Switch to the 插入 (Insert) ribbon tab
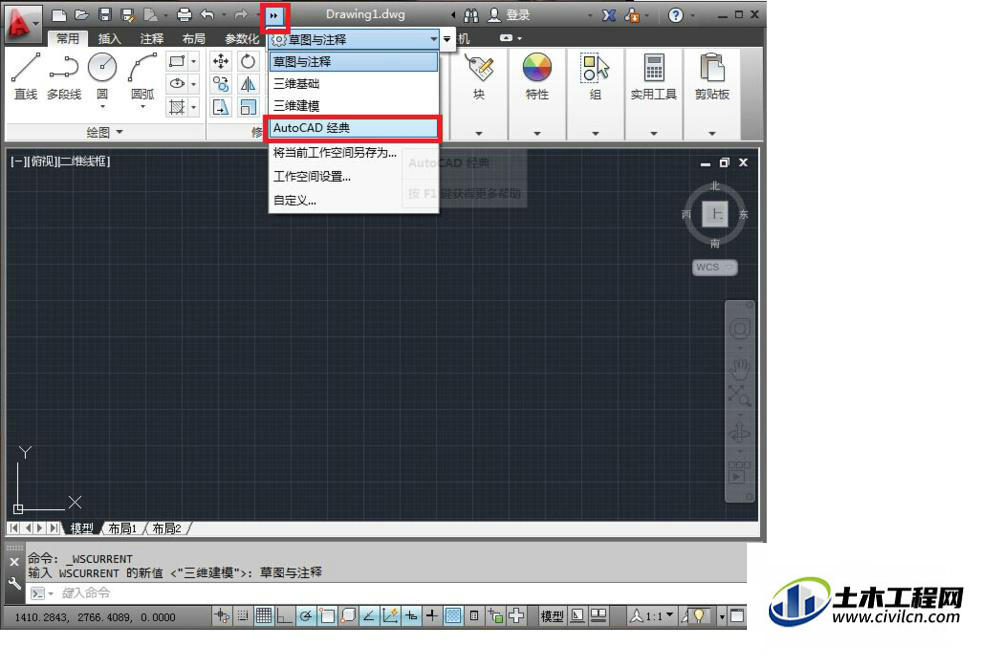The image size is (1000, 667). [x=110, y=39]
